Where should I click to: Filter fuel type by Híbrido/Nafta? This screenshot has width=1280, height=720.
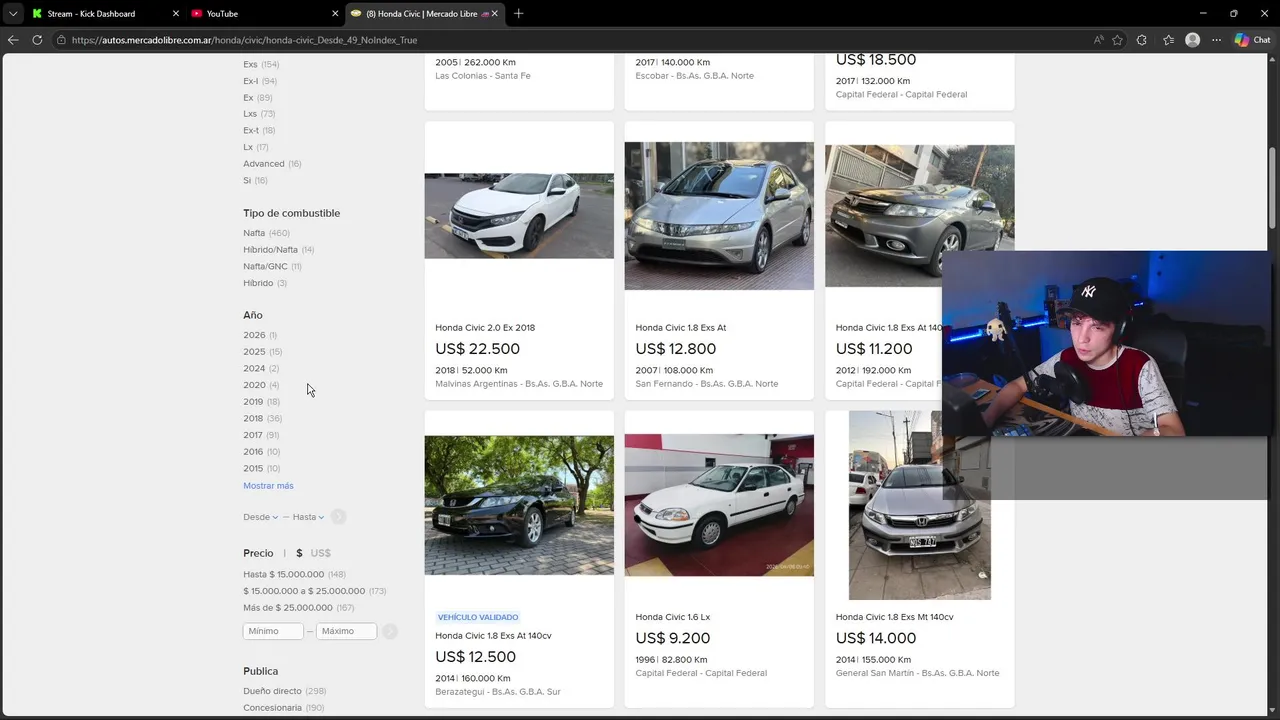pyautogui.click(x=278, y=250)
